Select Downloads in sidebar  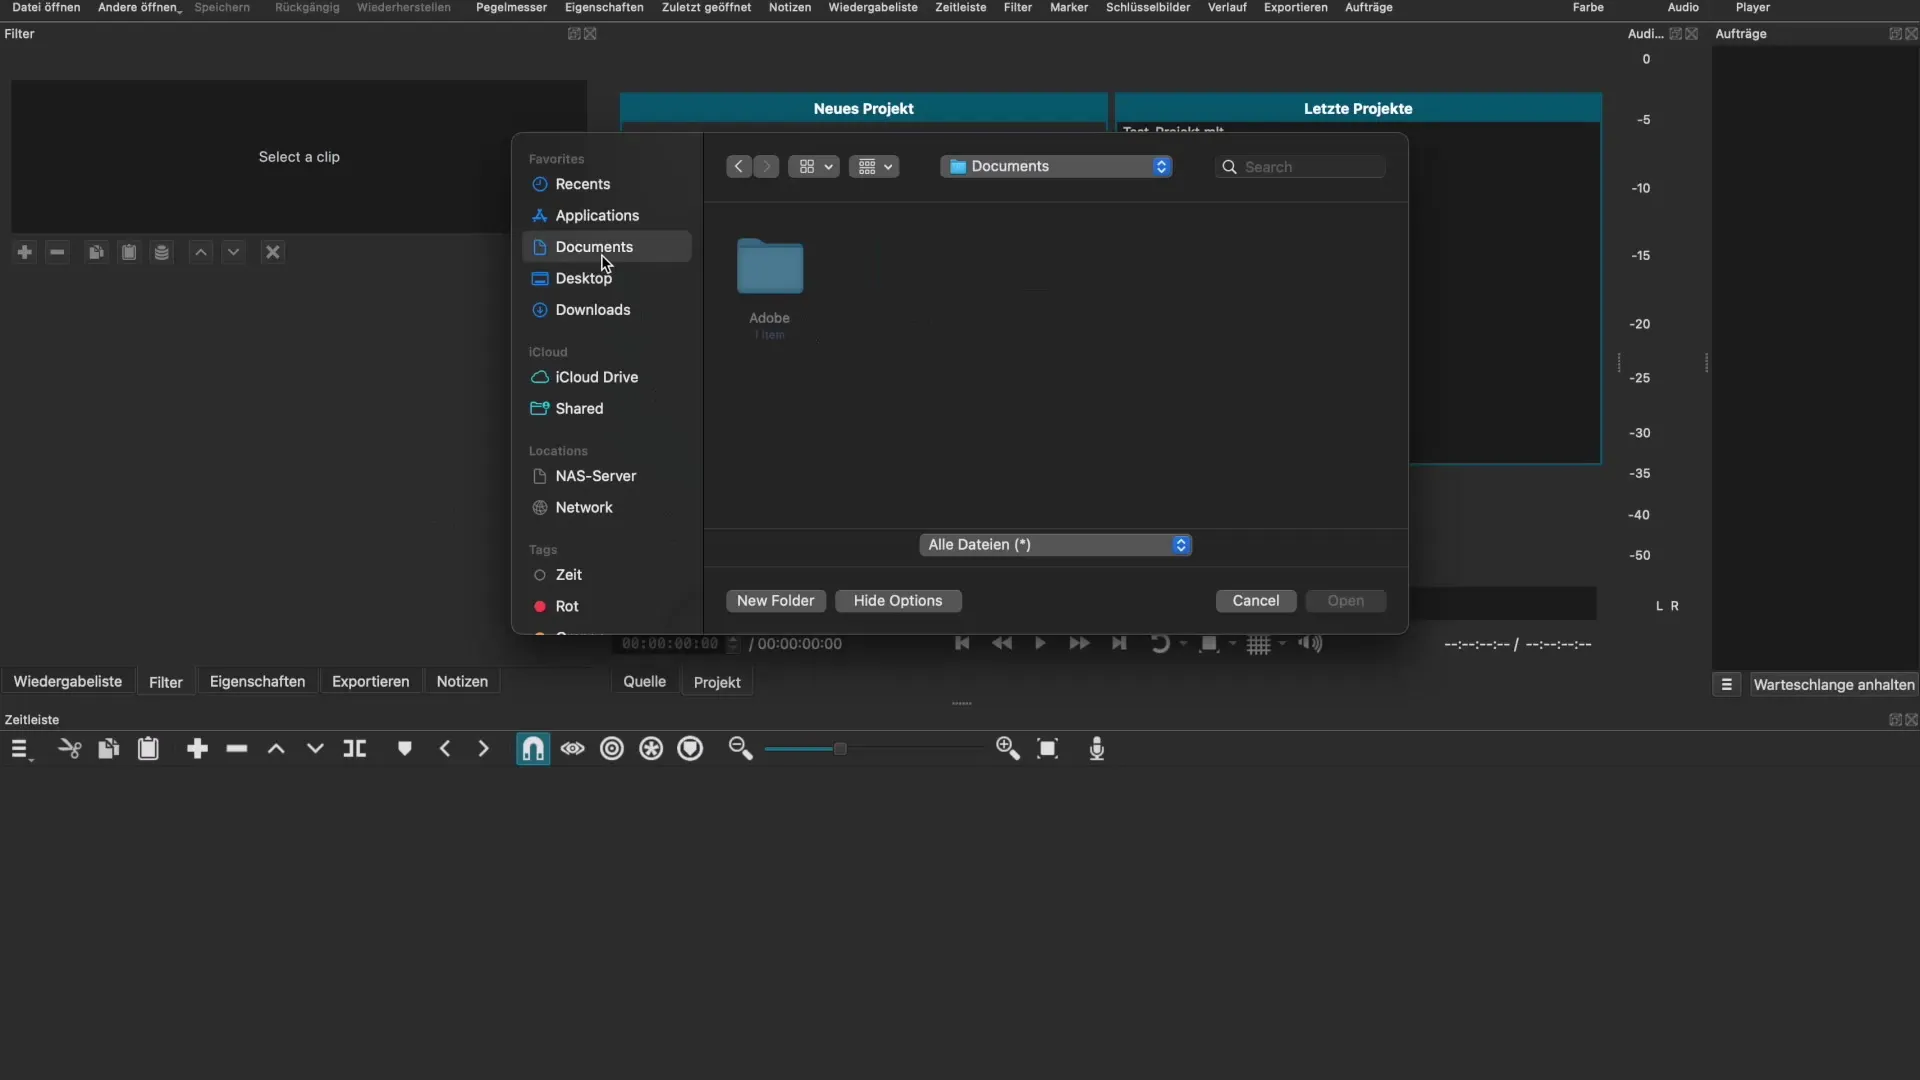606,310
